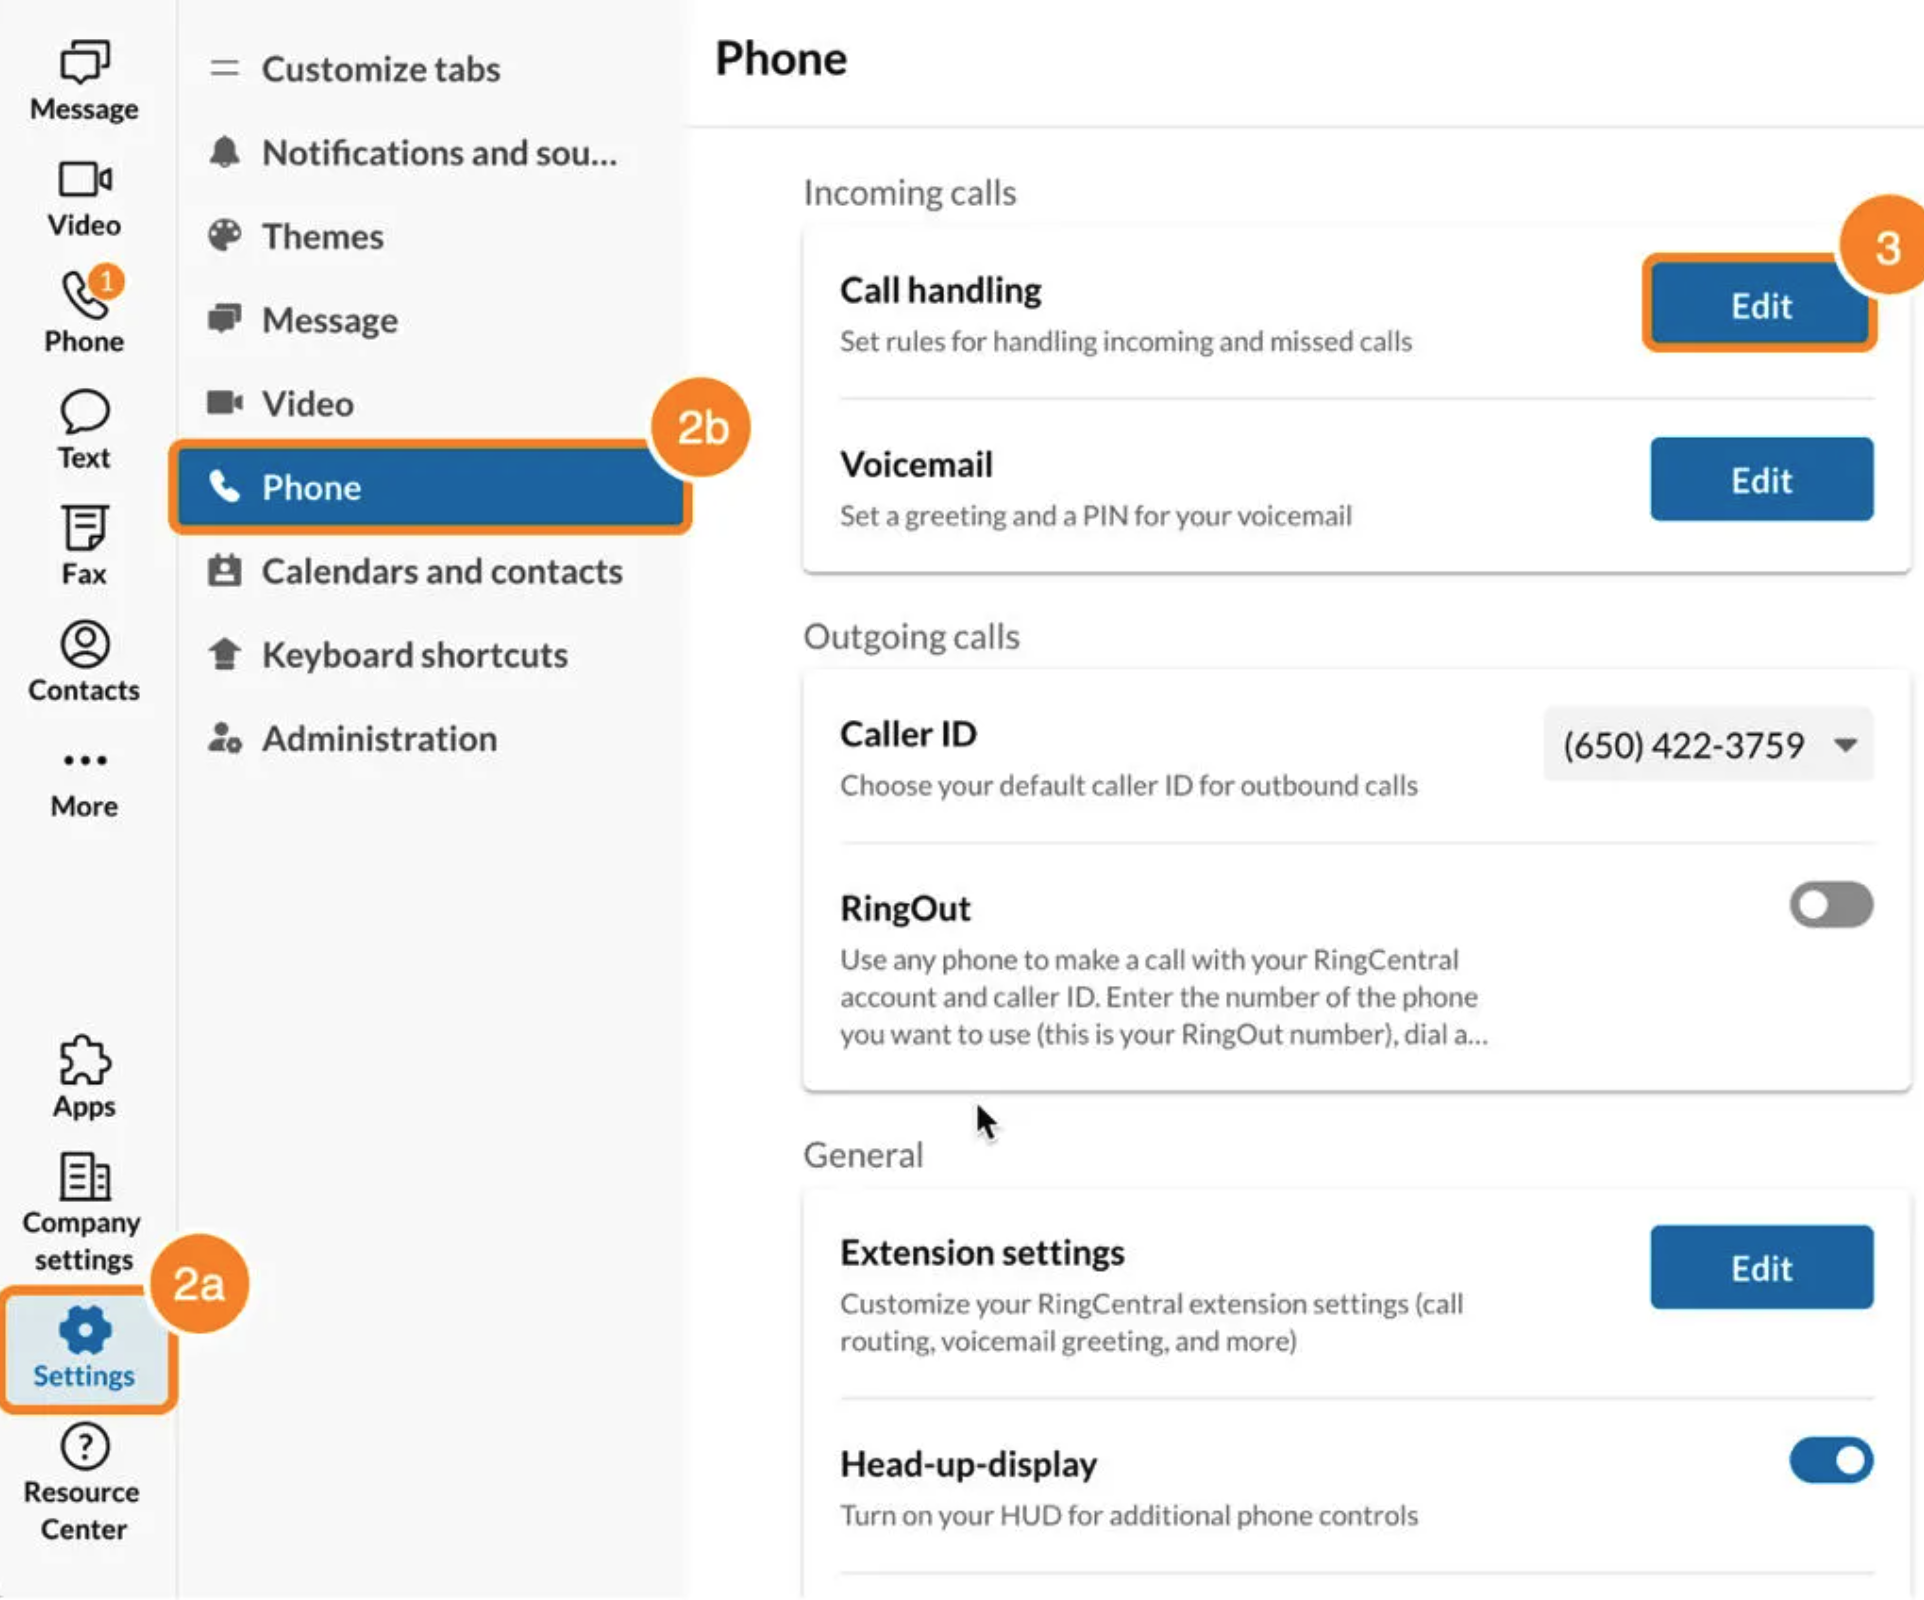The height and width of the screenshot is (1600, 1924).
Task: Open the Caller ID number dropdown
Action: (1707, 744)
